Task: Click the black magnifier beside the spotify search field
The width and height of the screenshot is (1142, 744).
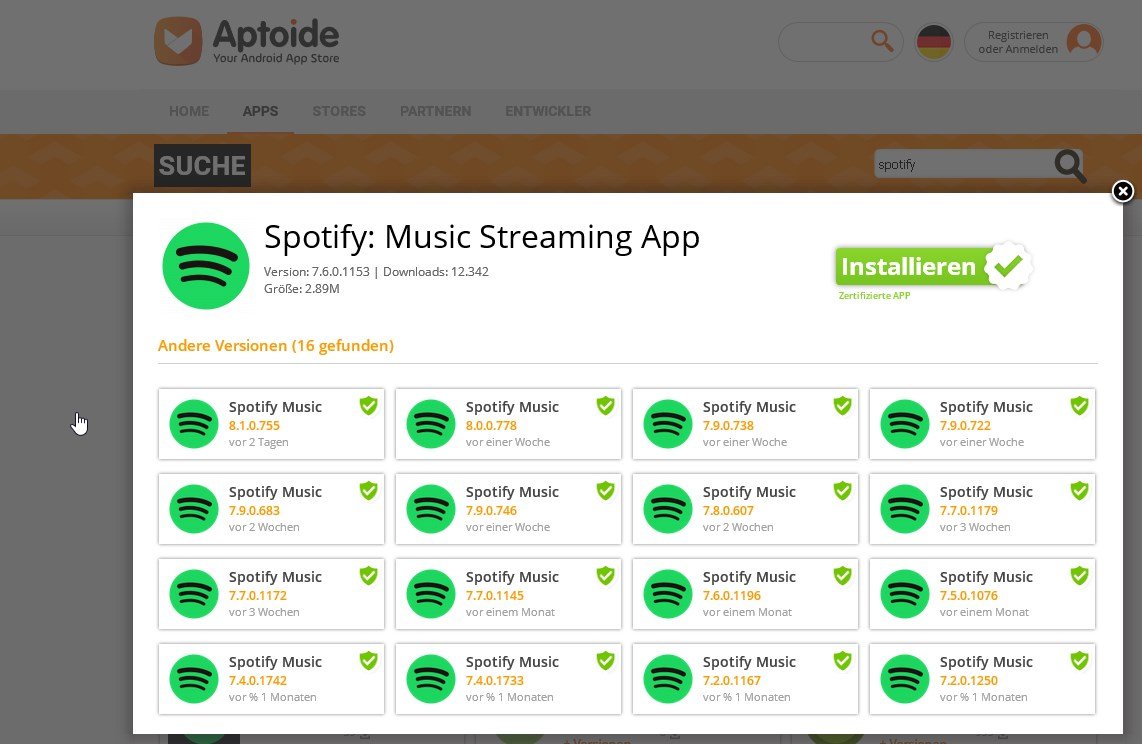Action: pos(1070,166)
